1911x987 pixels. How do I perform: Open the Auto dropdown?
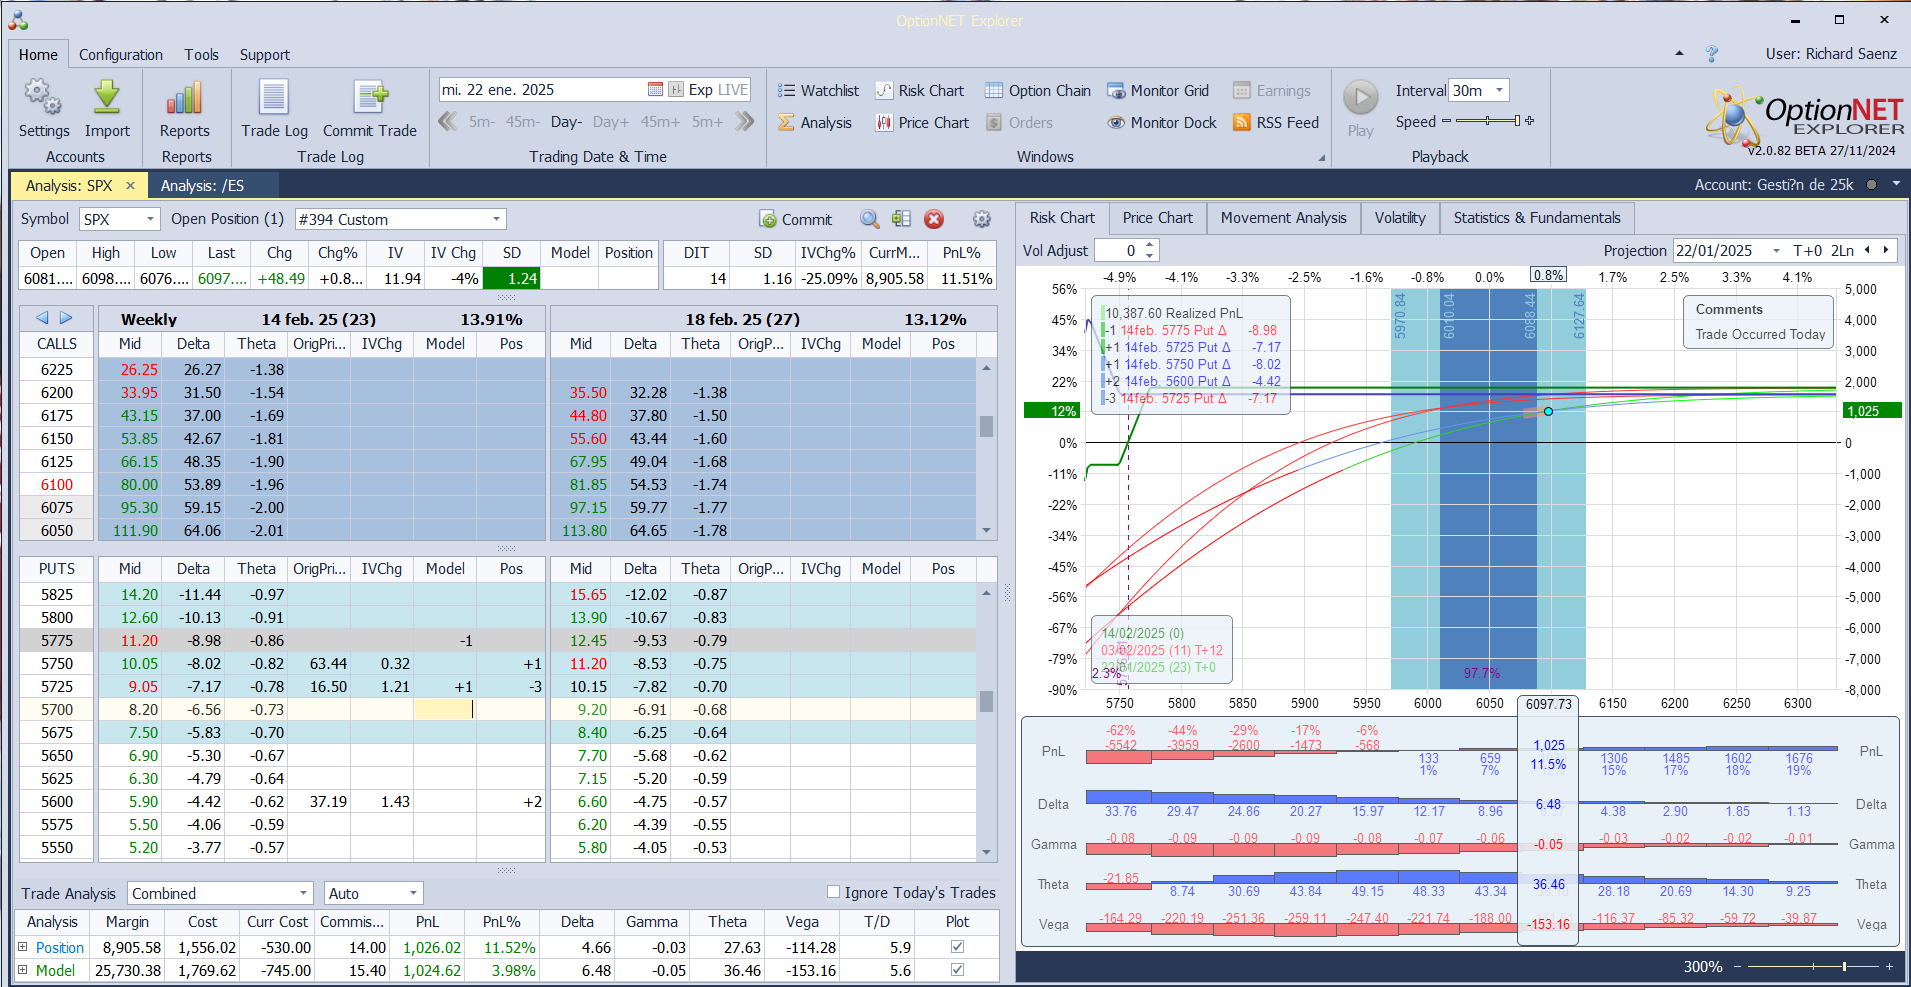click(x=413, y=893)
